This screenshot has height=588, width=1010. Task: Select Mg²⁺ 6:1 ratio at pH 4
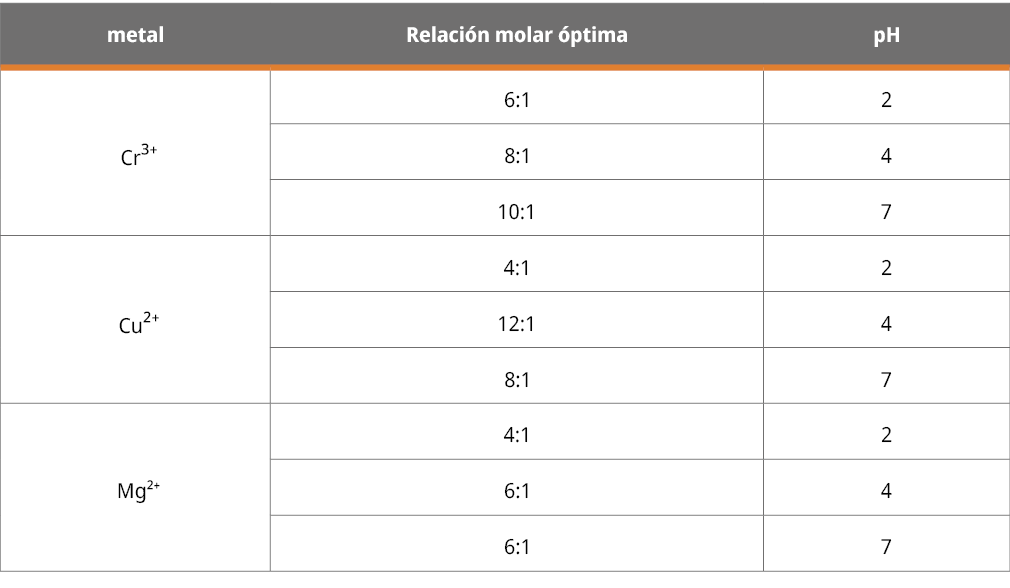[x=517, y=491]
